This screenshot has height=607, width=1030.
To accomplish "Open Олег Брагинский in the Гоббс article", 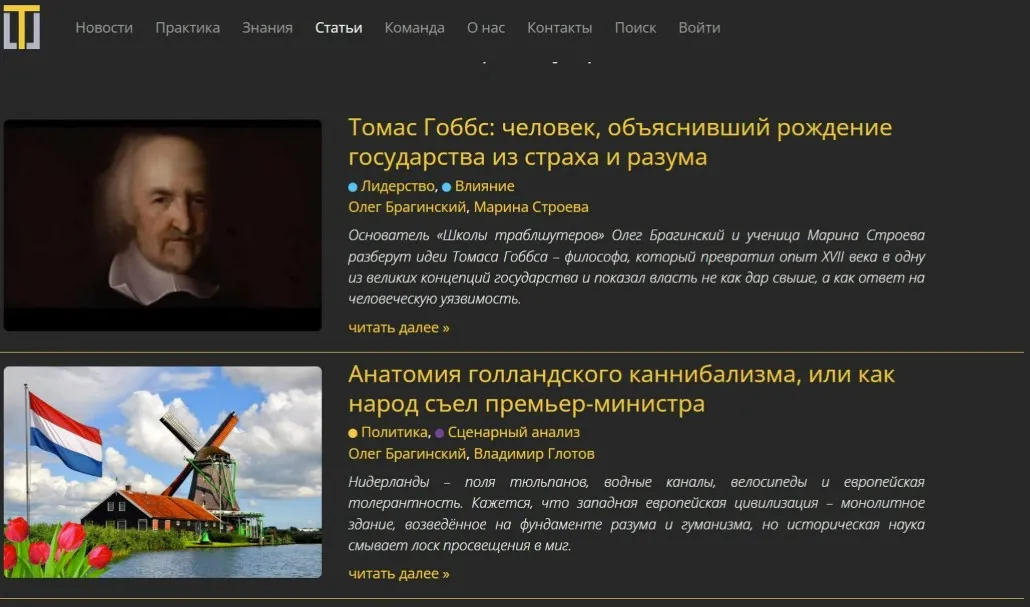I will 407,207.
